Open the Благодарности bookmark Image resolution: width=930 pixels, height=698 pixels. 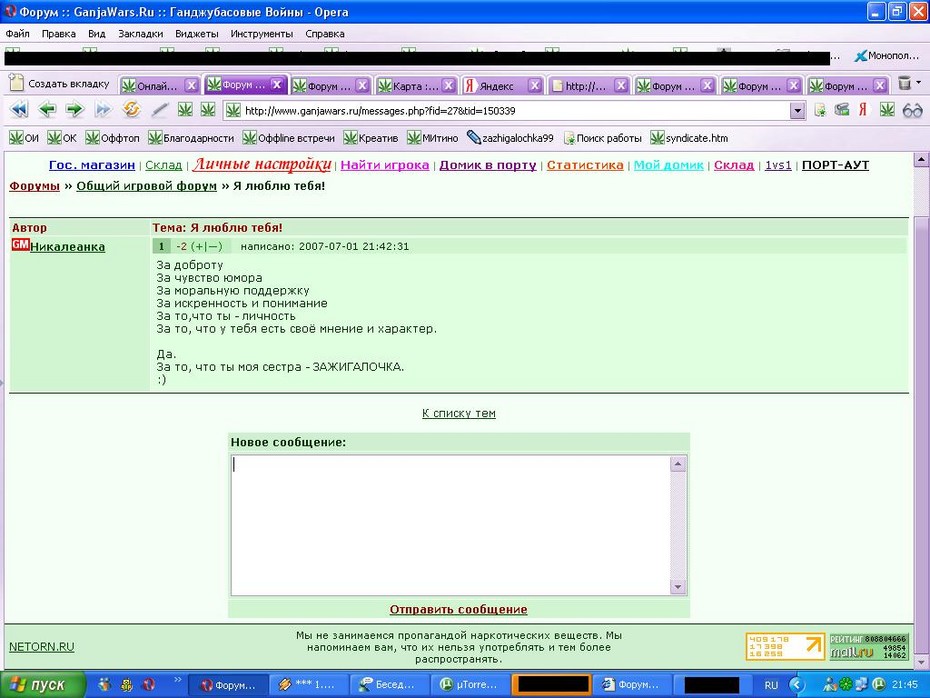coord(191,138)
